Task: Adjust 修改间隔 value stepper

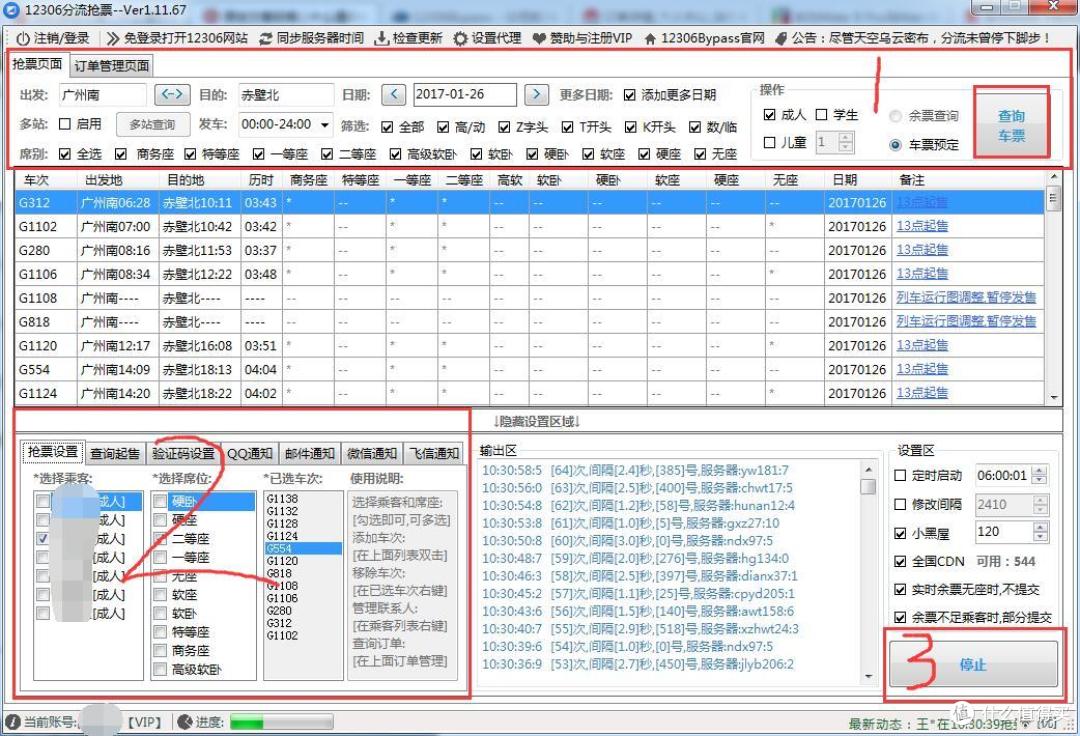Action: click(x=1040, y=505)
